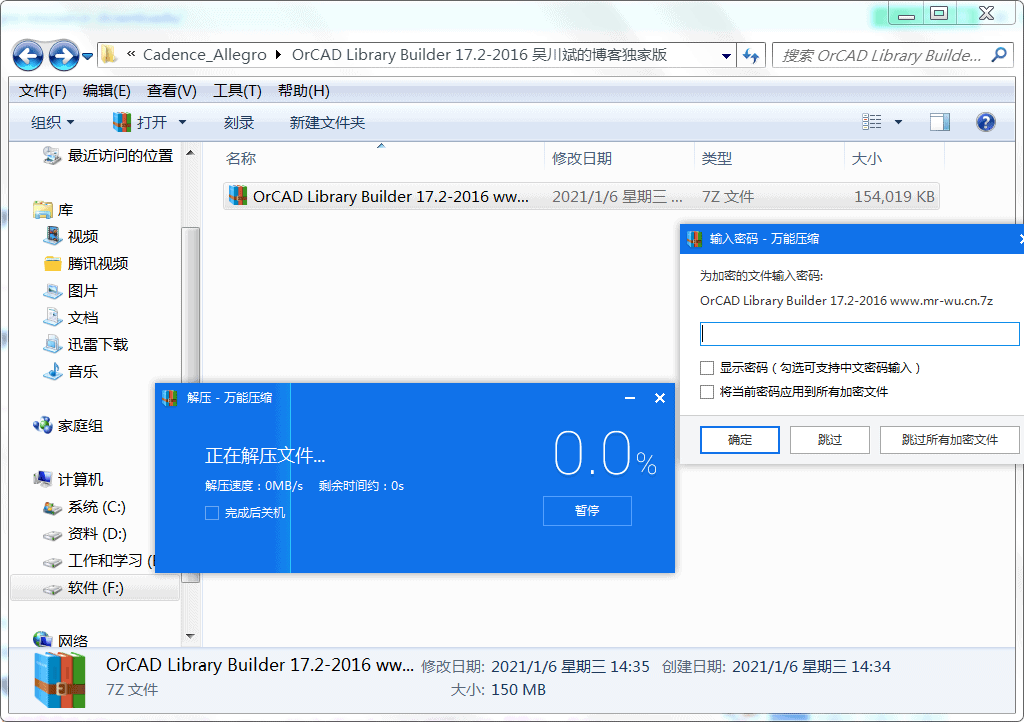This screenshot has width=1024, height=722.
Task: Enable the 显示密码 checkbox
Action: tap(707, 368)
